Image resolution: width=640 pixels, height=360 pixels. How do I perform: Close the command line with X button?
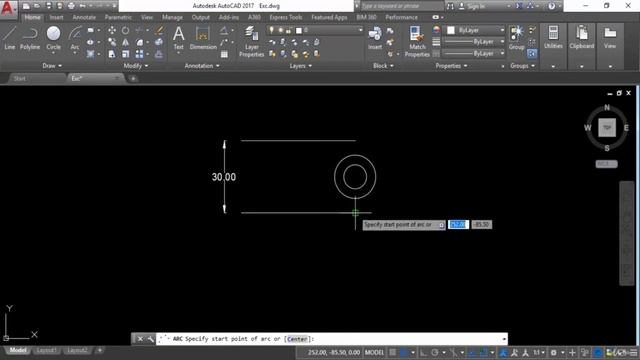click(x=140, y=339)
